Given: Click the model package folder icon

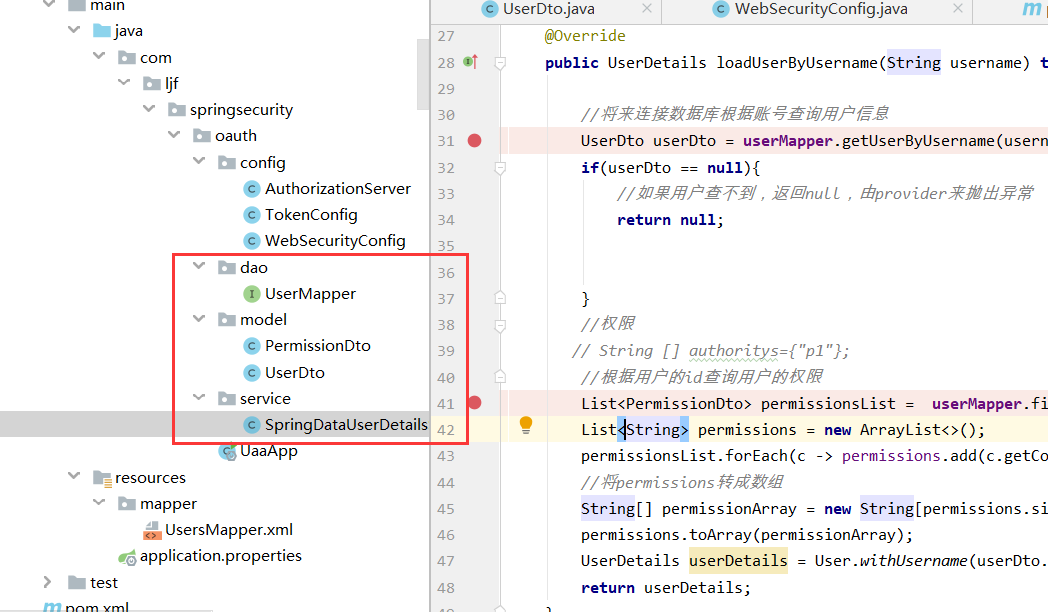Looking at the screenshot, I should click(227, 320).
